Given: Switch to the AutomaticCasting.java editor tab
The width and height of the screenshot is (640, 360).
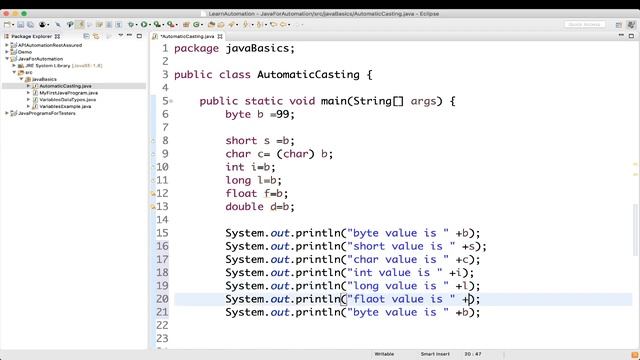Looking at the screenshot, I should point(187,36).
